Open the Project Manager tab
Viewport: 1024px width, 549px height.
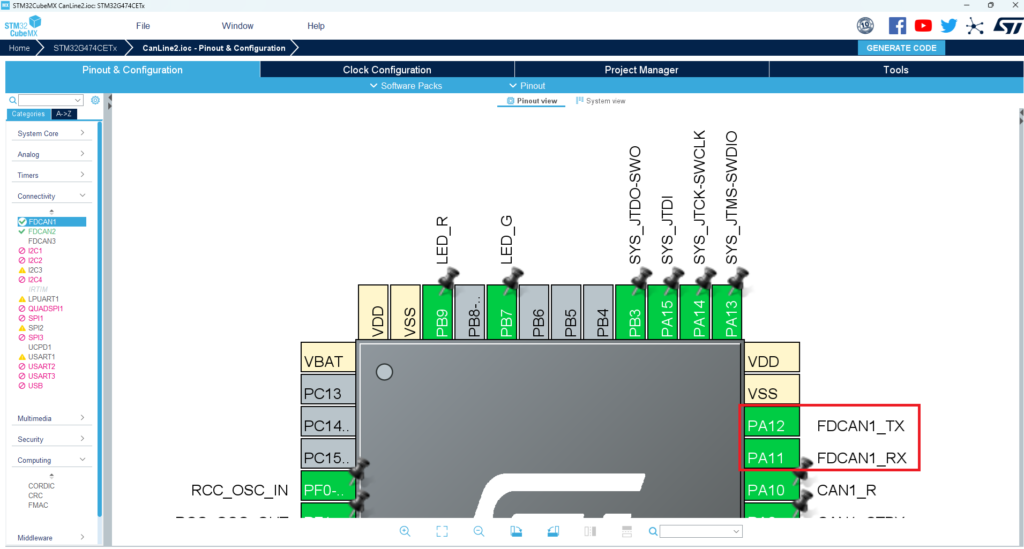coord(641,70)
